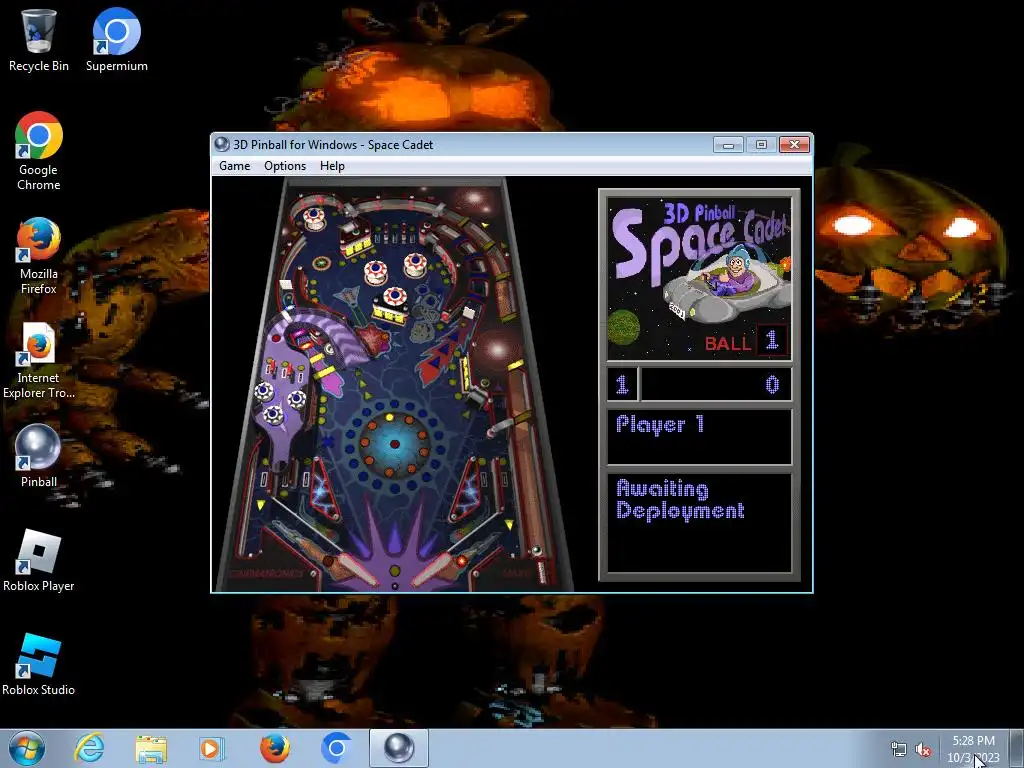Close the 3D Pinball window
The width and height of the screenshot is (1024, 768).
[795, 144]
